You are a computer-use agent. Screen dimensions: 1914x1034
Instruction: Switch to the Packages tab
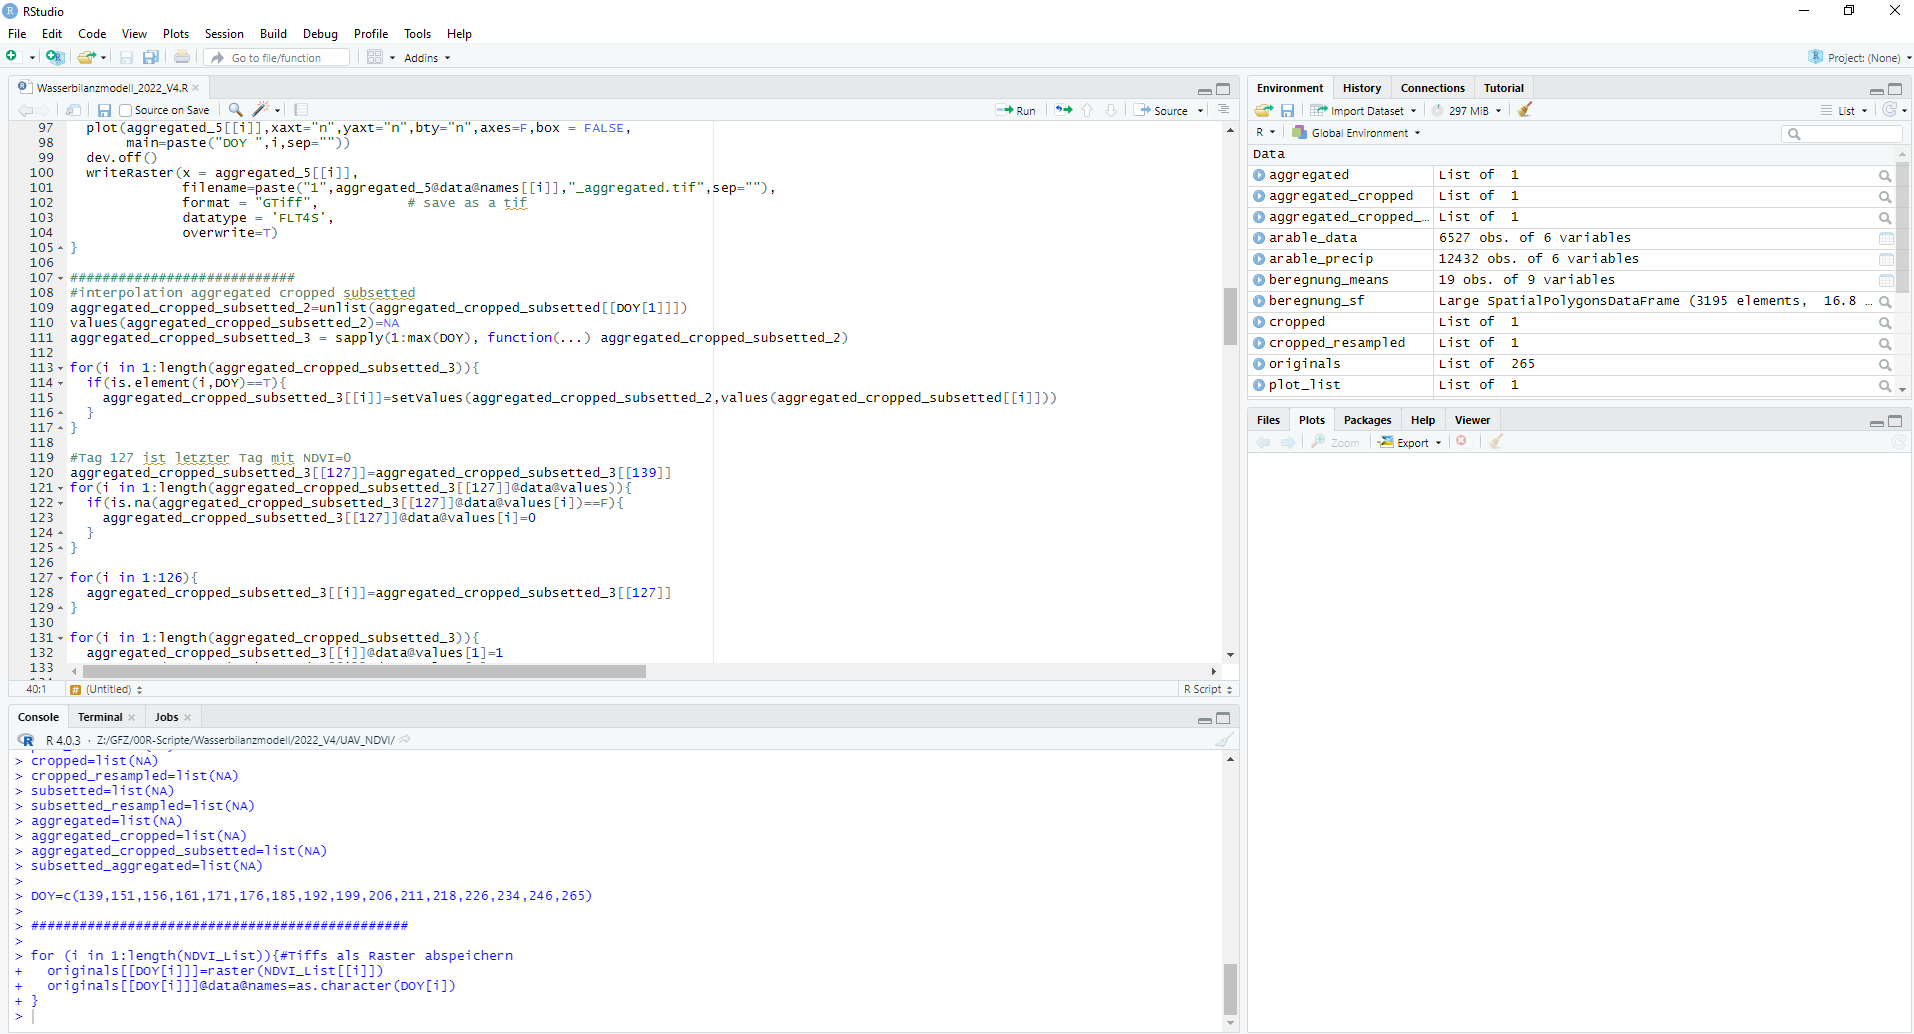pyautogui.click(x=1367, y=420)
